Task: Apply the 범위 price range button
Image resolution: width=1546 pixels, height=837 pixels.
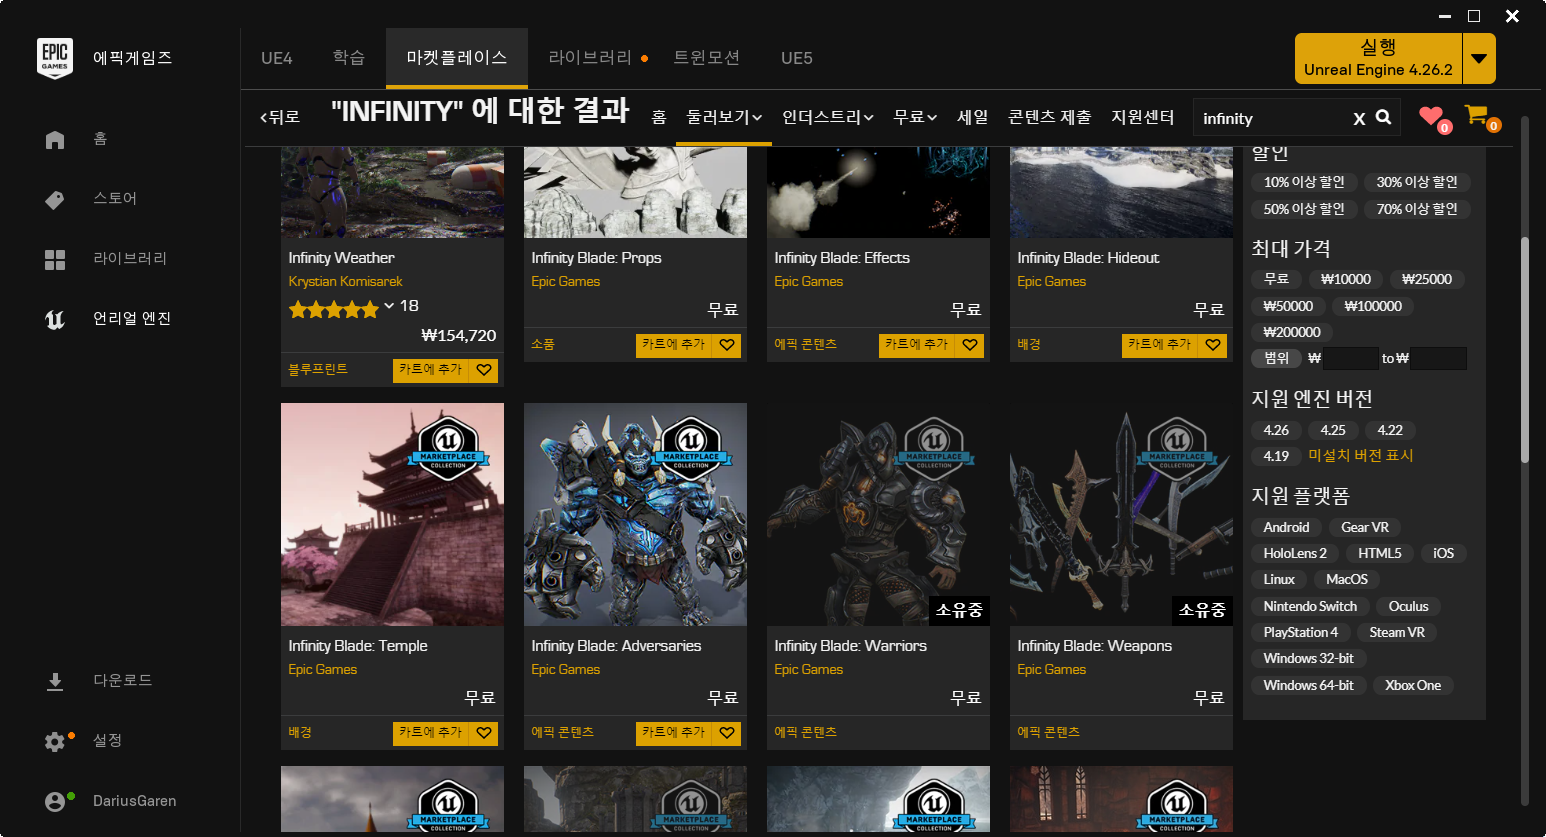Action: (1276, 358)
